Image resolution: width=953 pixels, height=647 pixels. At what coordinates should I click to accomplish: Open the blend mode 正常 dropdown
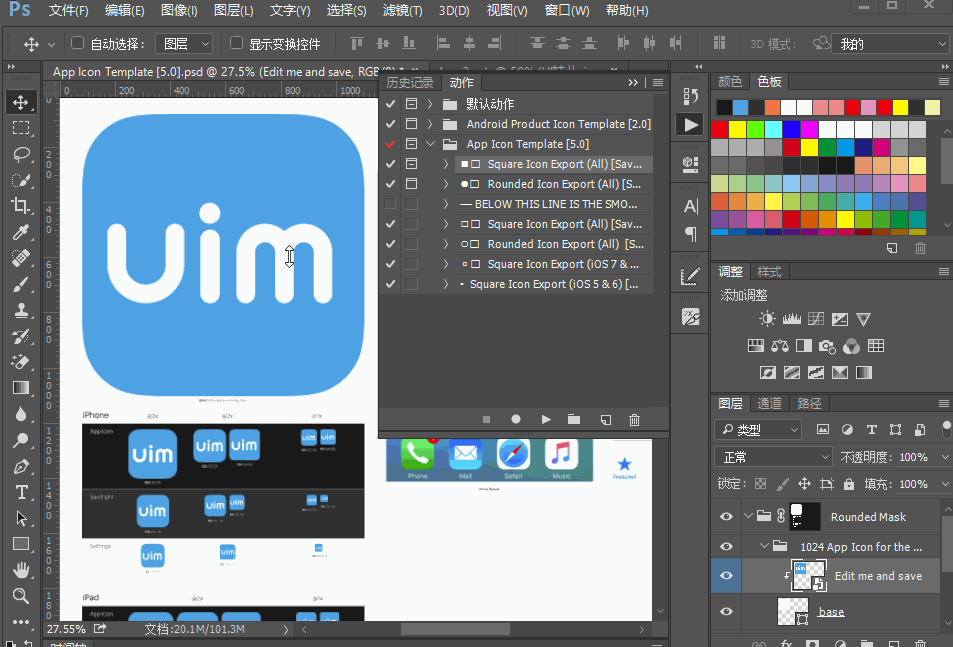tap(774, 457)
